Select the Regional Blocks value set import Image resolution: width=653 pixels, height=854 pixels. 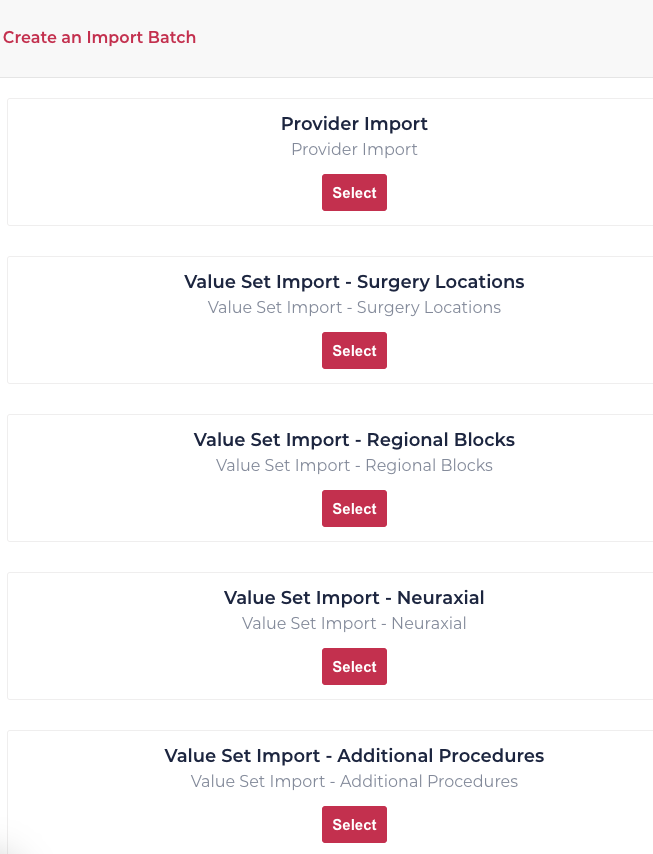[354, 508]
